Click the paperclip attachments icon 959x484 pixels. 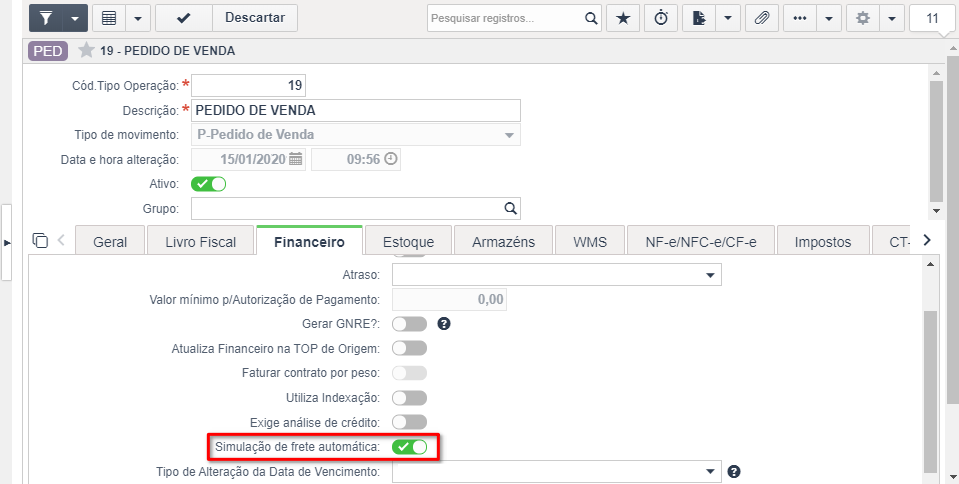tap(761, 18)
